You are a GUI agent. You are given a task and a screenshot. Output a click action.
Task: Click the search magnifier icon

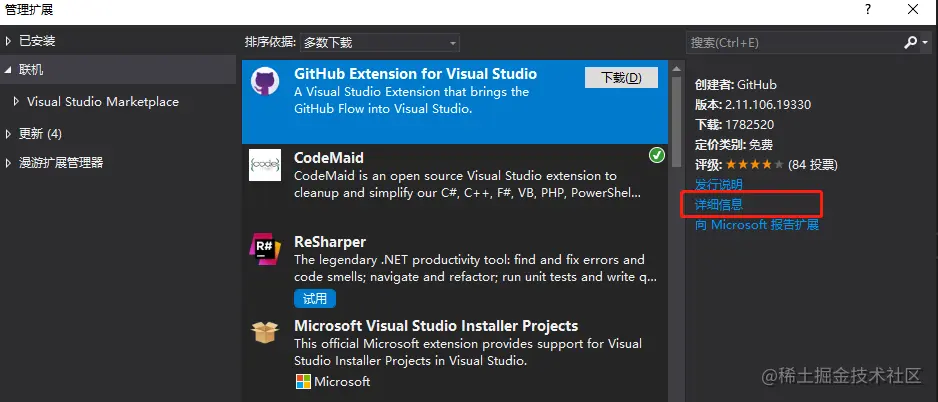point(910,43)
